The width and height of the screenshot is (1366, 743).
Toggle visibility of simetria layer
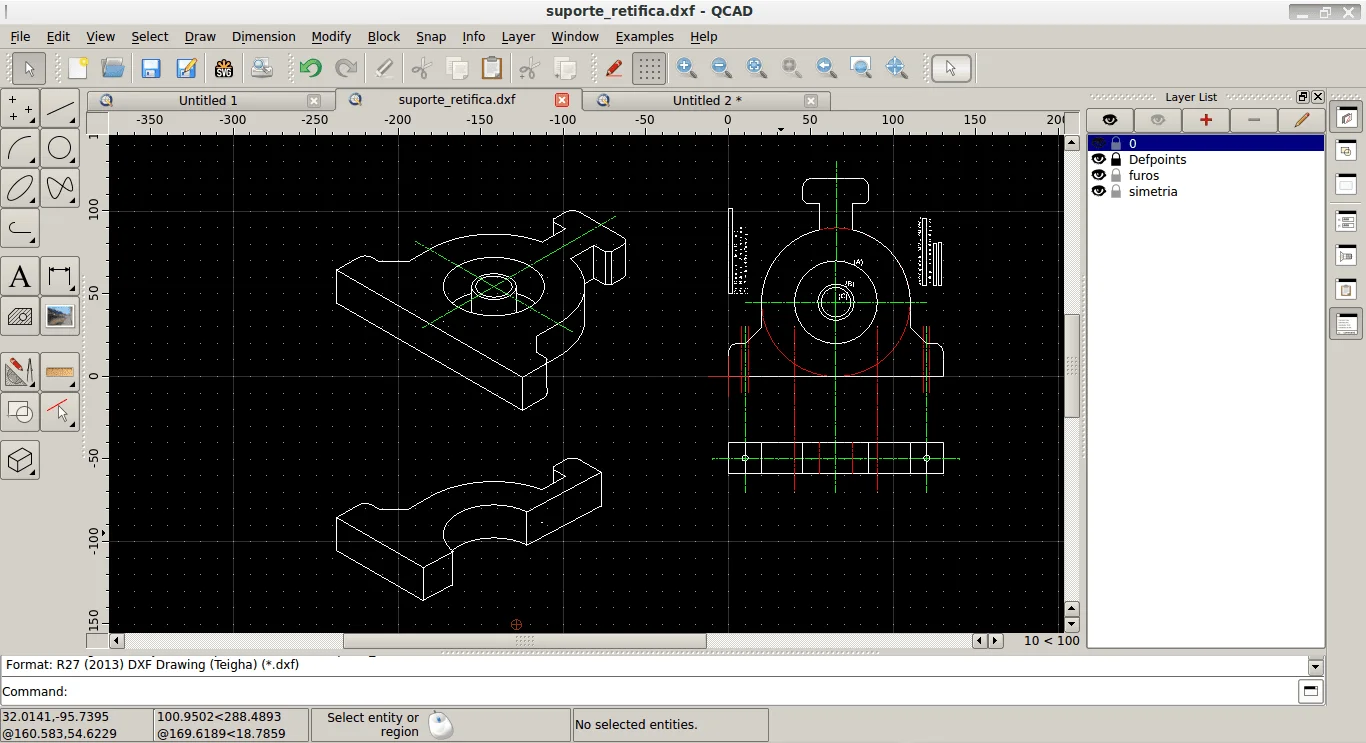pos(1099,192)
